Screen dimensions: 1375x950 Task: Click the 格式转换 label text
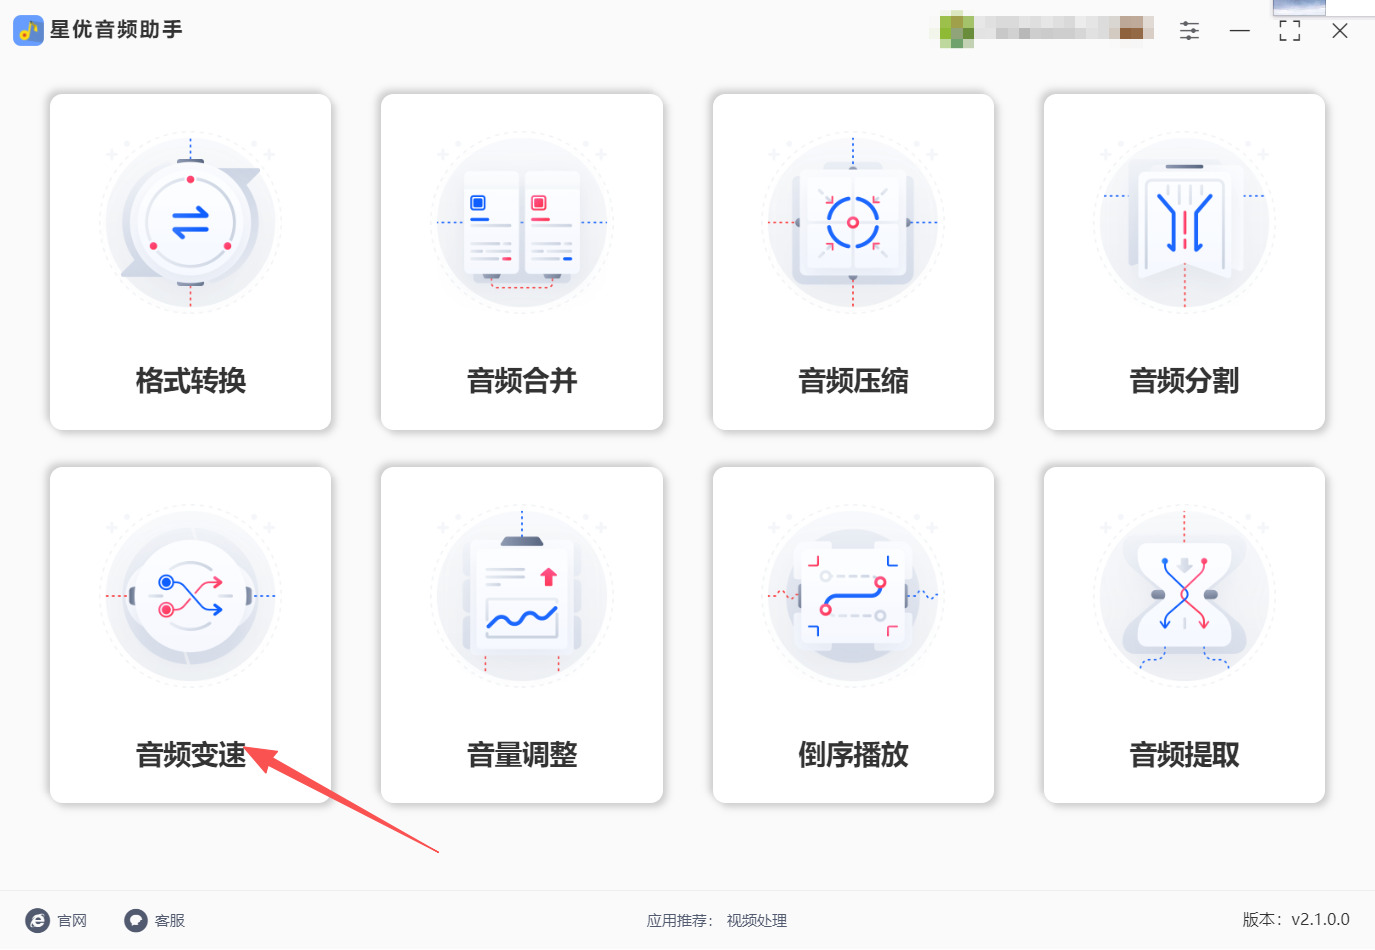click(191, 380)
